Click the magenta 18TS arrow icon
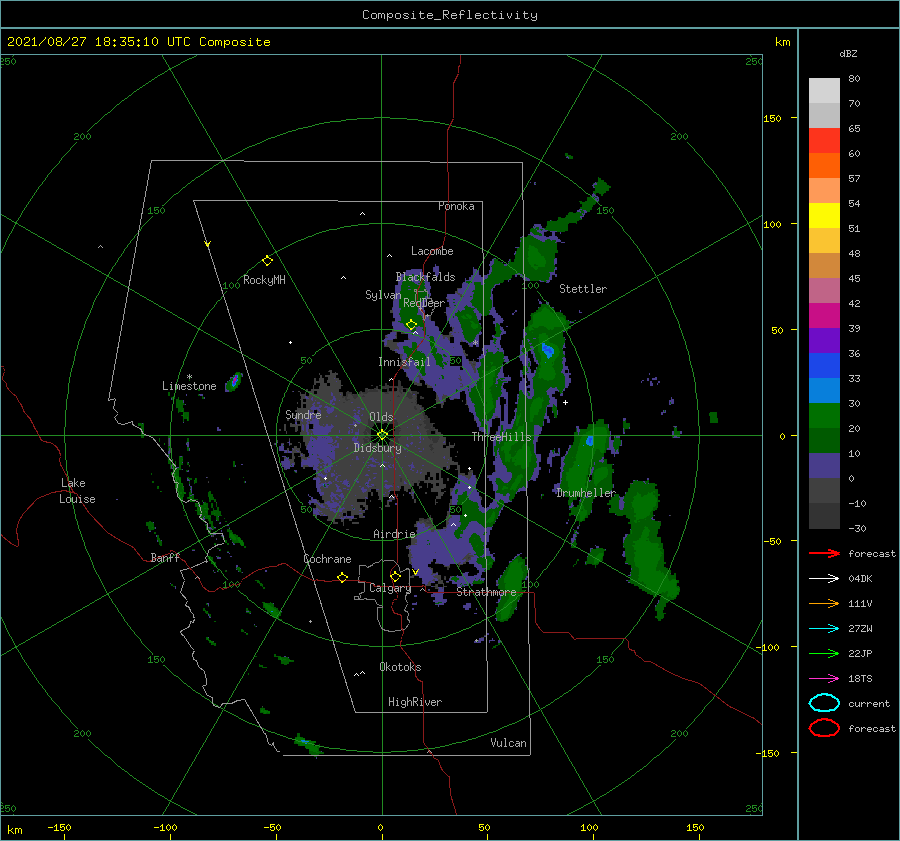900x841 pixels. pos(824,678)
